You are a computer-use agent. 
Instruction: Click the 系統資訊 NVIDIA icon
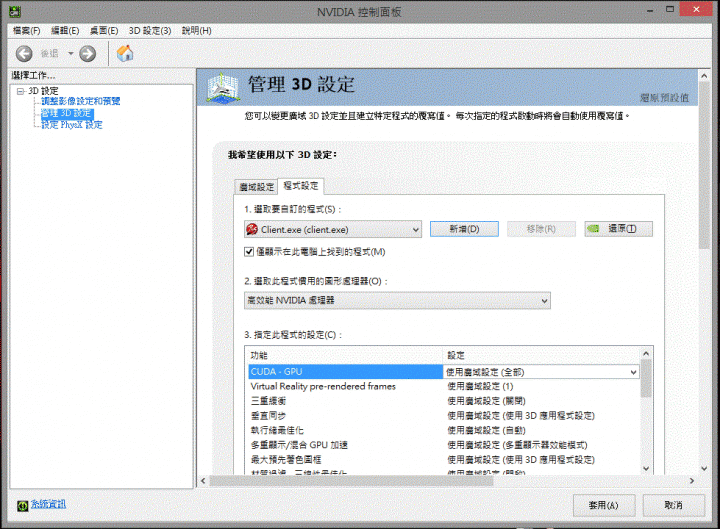tap(22, 506)
